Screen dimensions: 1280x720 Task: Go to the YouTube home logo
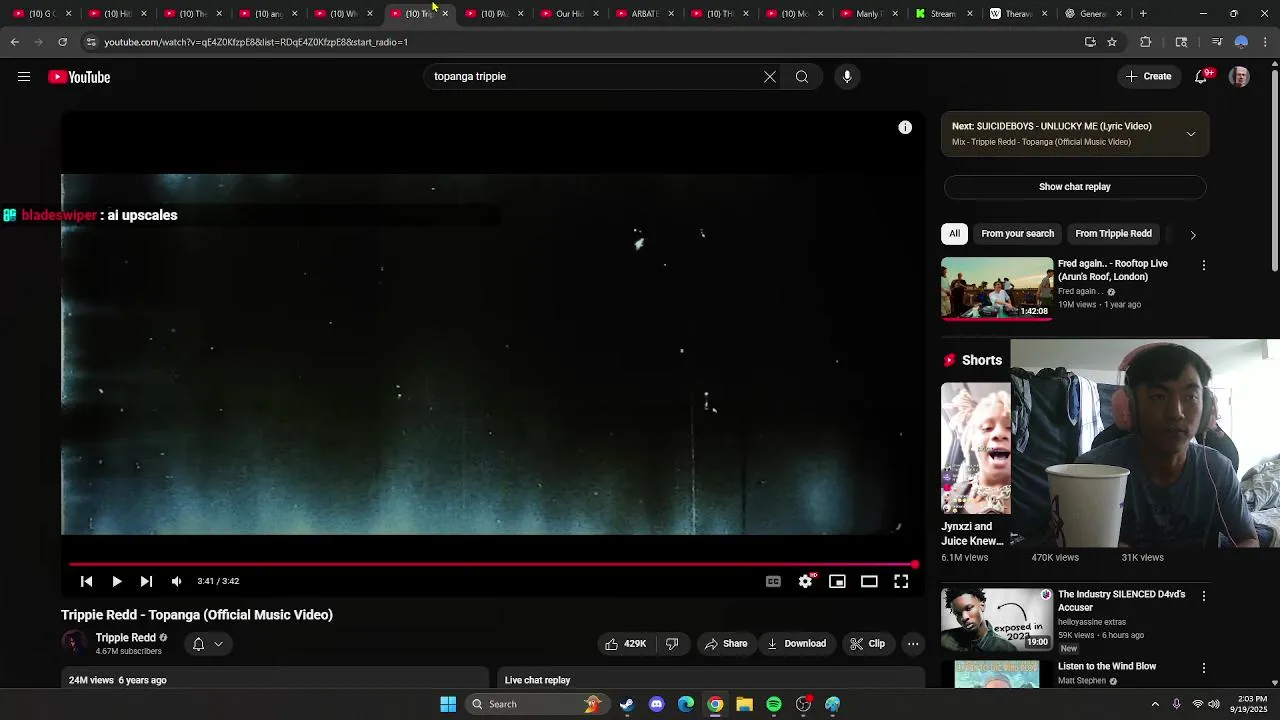point(79,77)
